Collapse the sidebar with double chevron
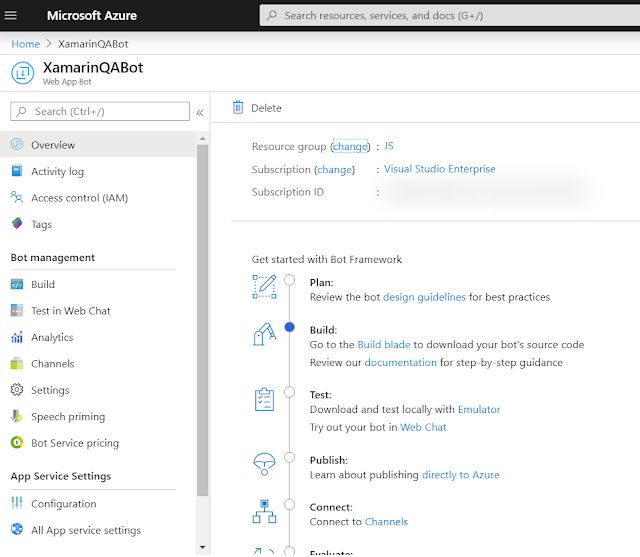This screenshot has width=640, height=557. [x=200, y=113]
